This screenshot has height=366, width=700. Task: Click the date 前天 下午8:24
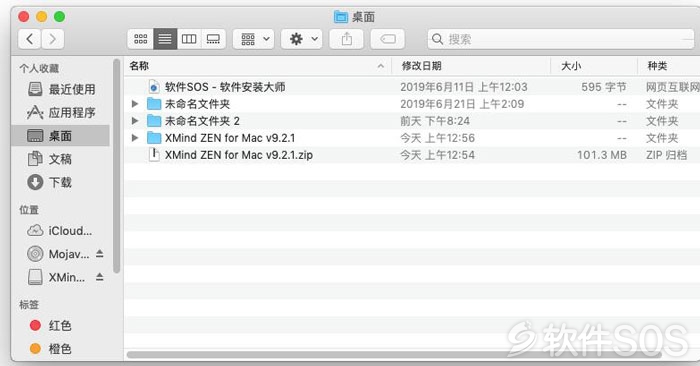click(x=435, y=121)
